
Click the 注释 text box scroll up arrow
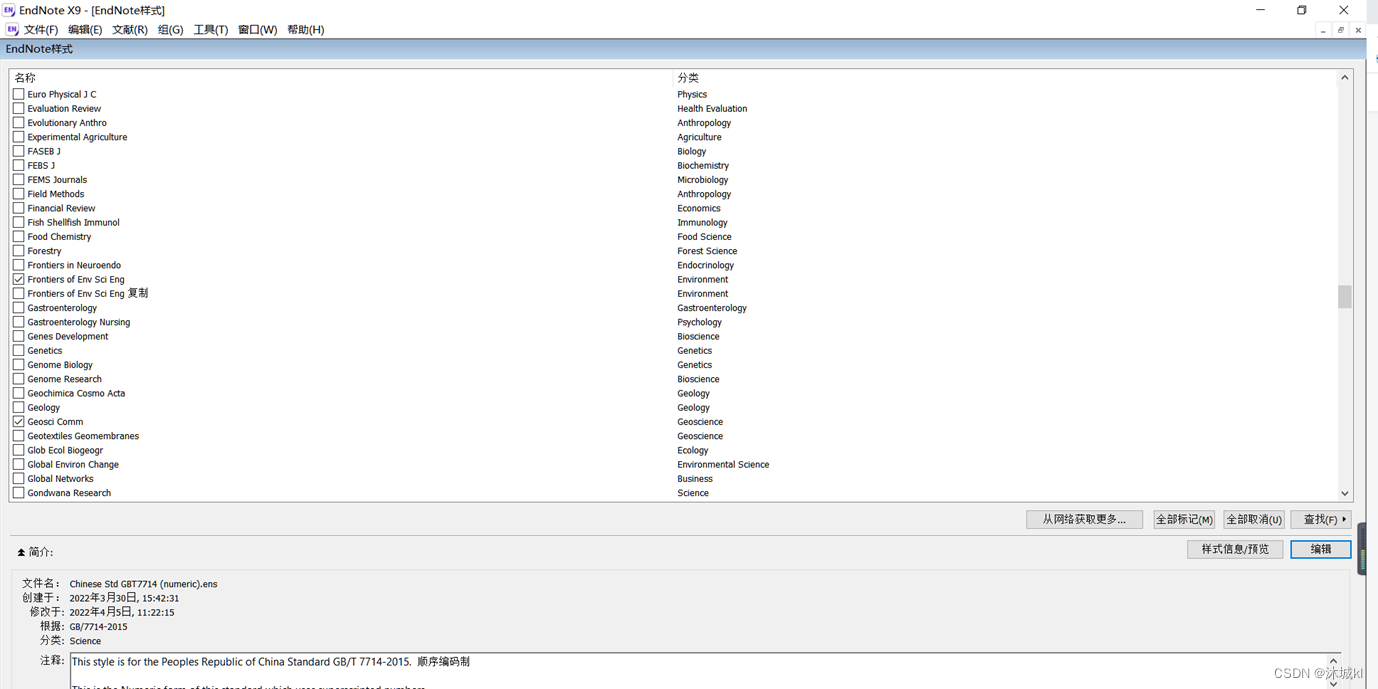(1333, 661)
